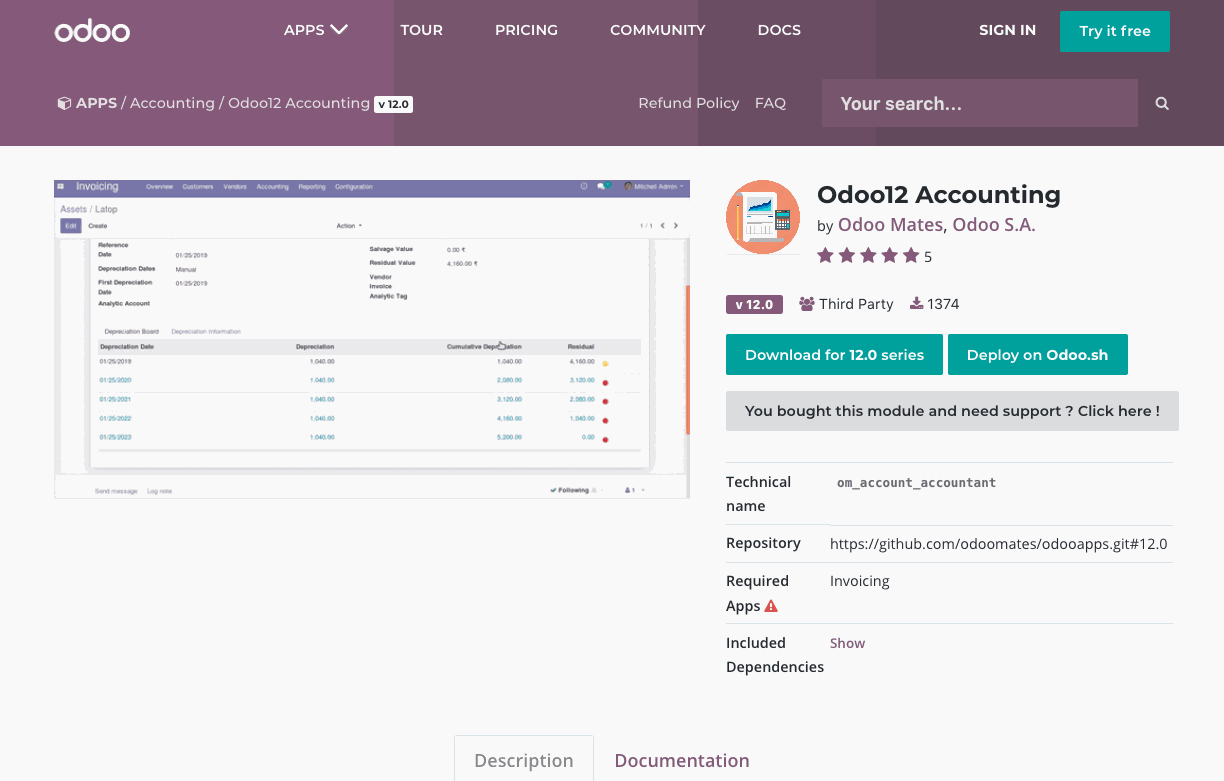Screen dimensions: 1224x781
Task: Click the APPS breadcrumb link
Action: [96, 103]
